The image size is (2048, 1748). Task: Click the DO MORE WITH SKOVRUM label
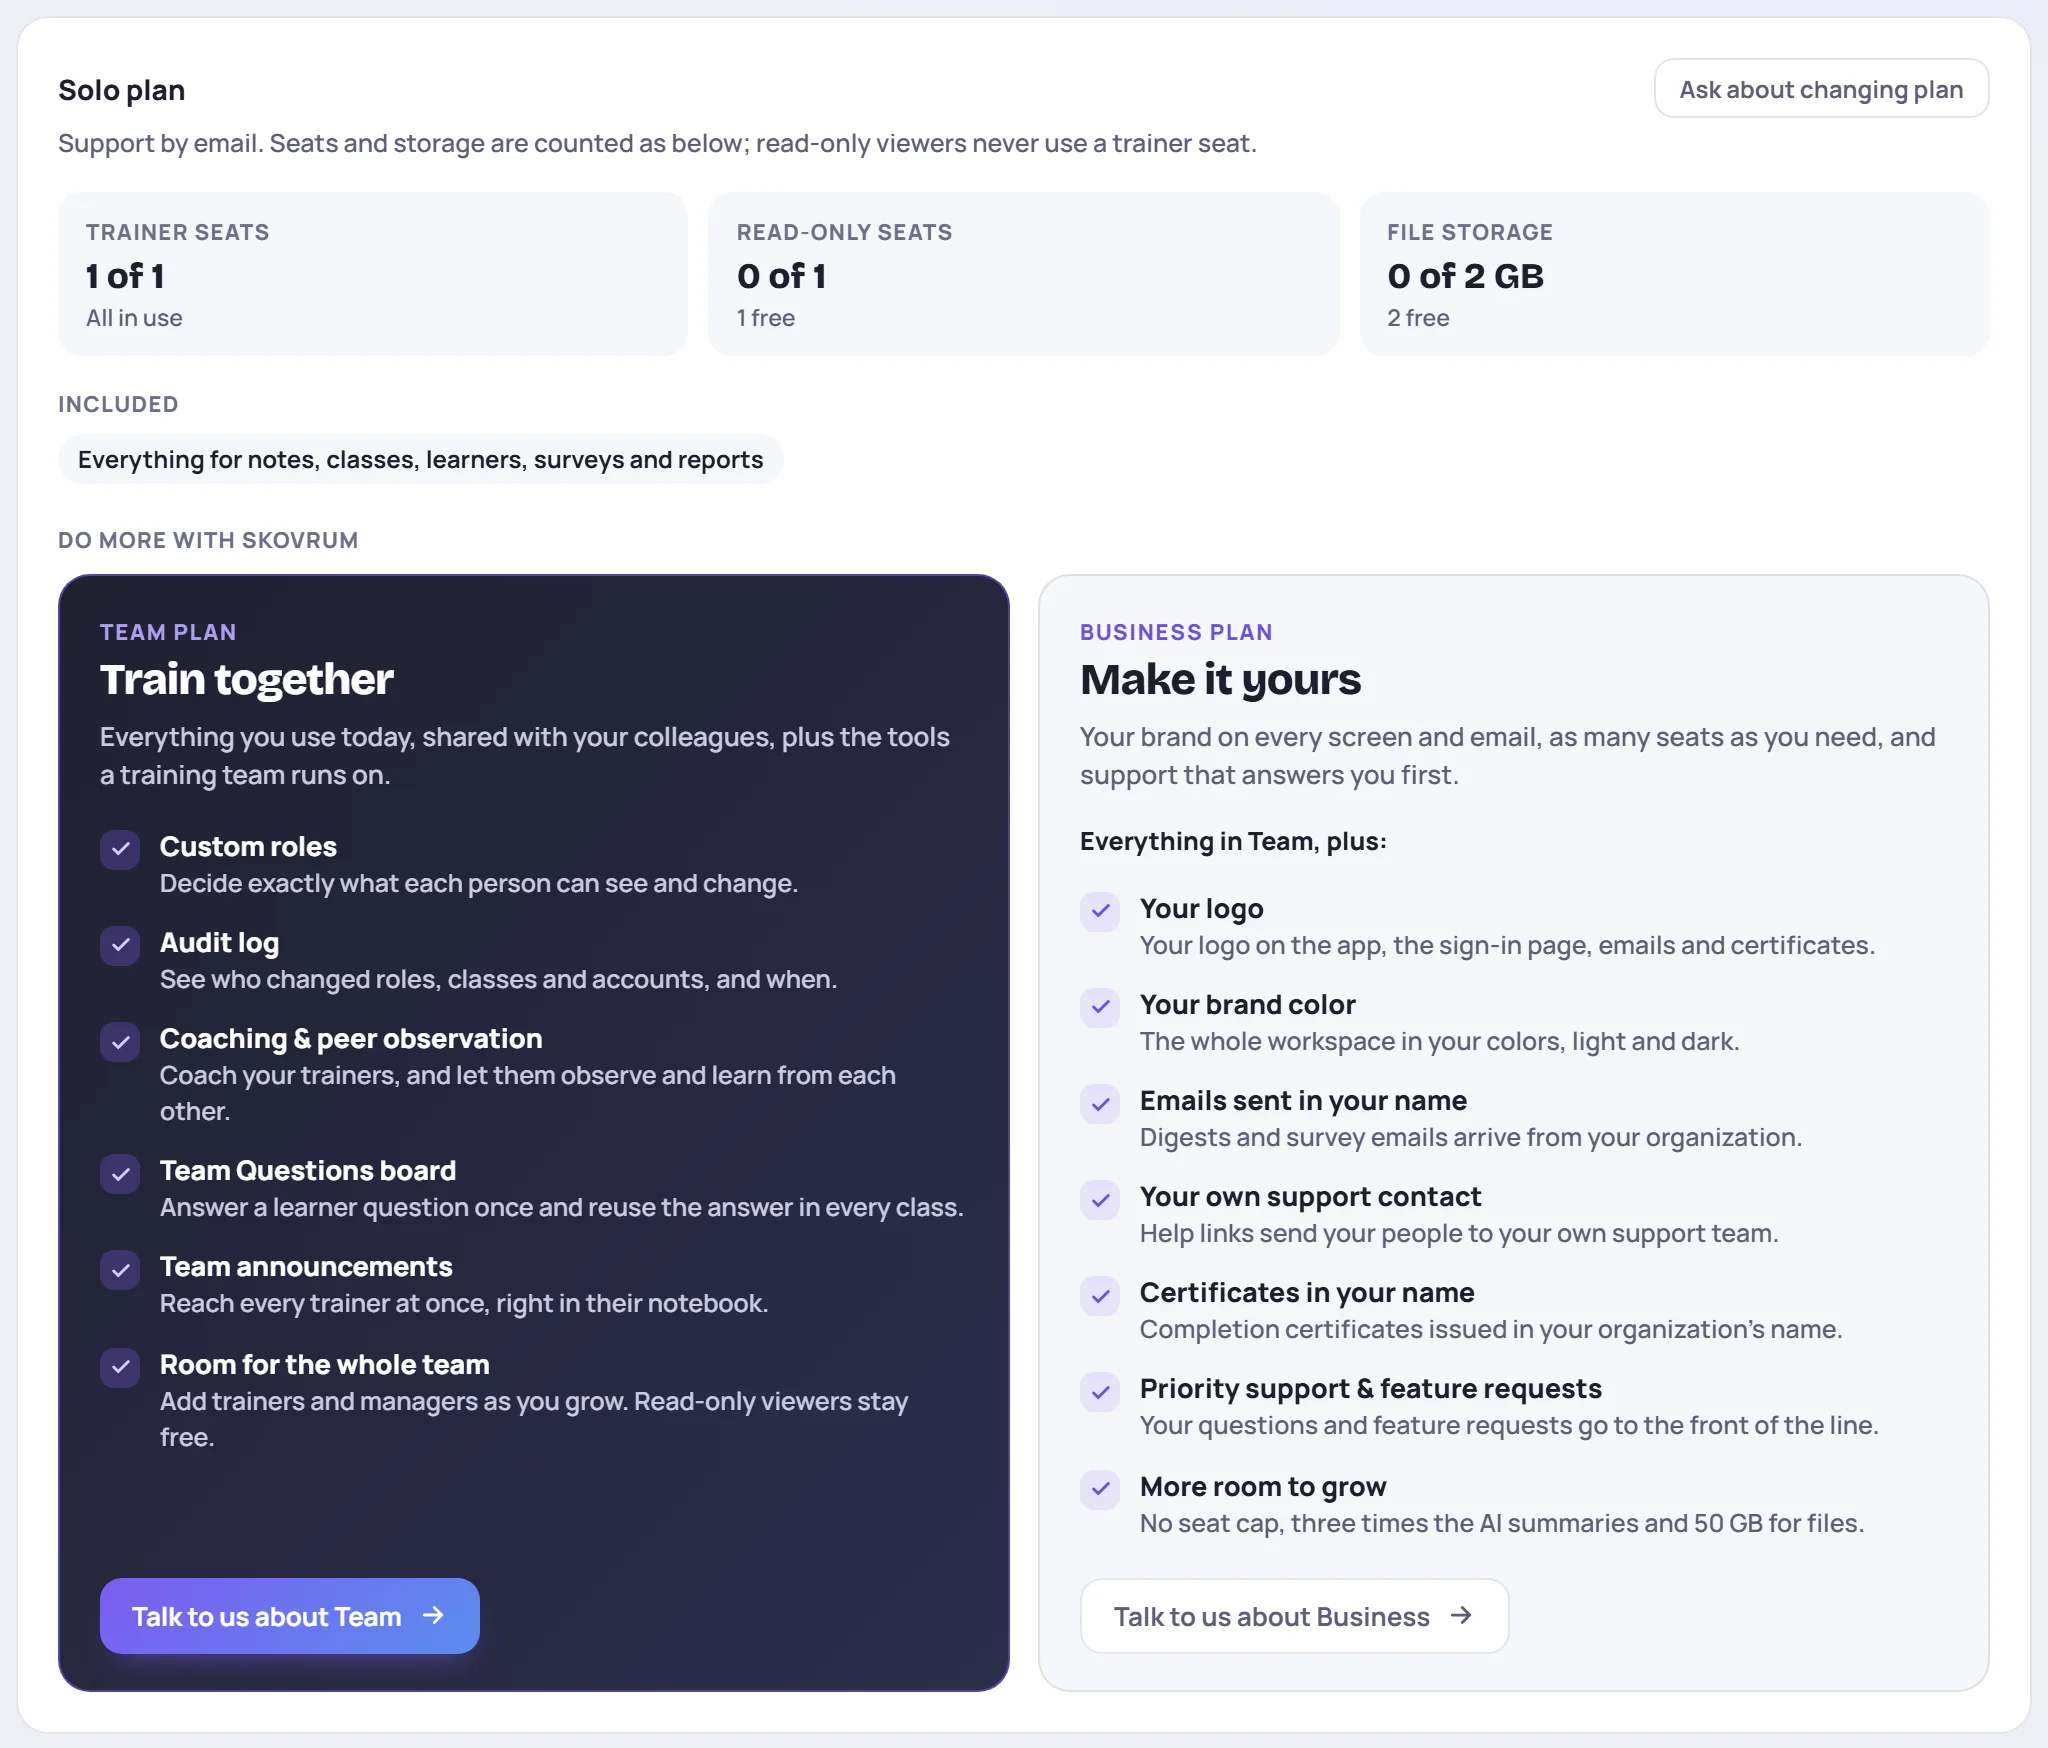[208, 540]
